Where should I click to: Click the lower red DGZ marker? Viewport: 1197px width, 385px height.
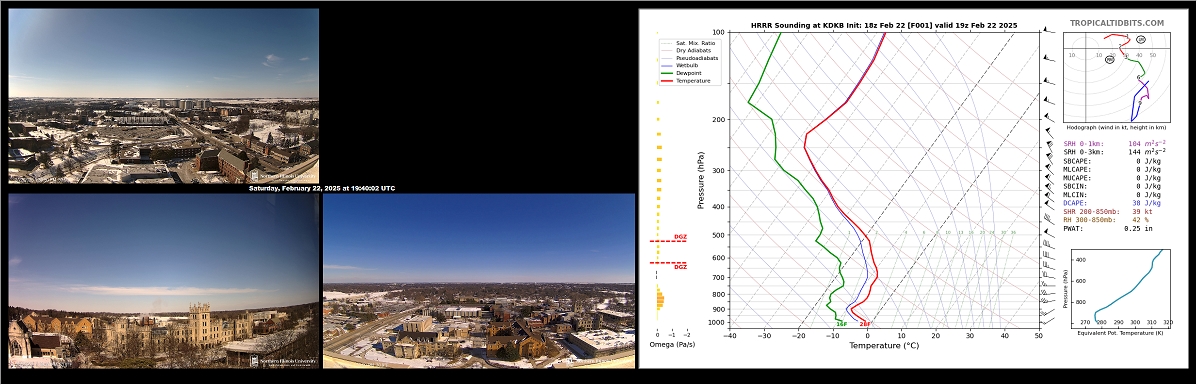(679, 267)
